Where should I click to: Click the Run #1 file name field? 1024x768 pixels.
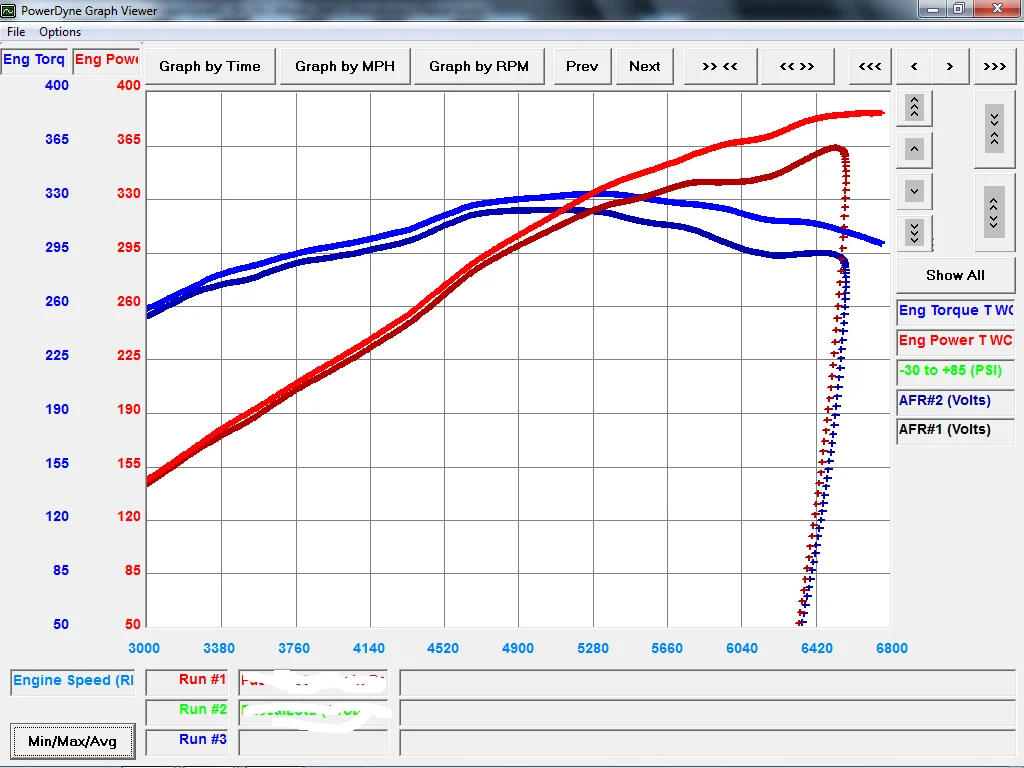click(313, 682)
